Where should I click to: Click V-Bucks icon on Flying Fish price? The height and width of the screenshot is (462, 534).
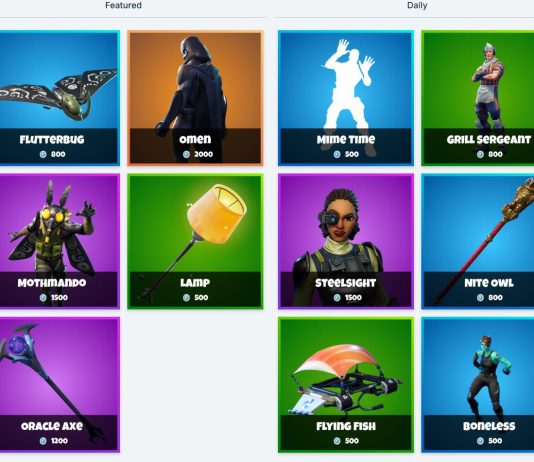tap(337, 441)
